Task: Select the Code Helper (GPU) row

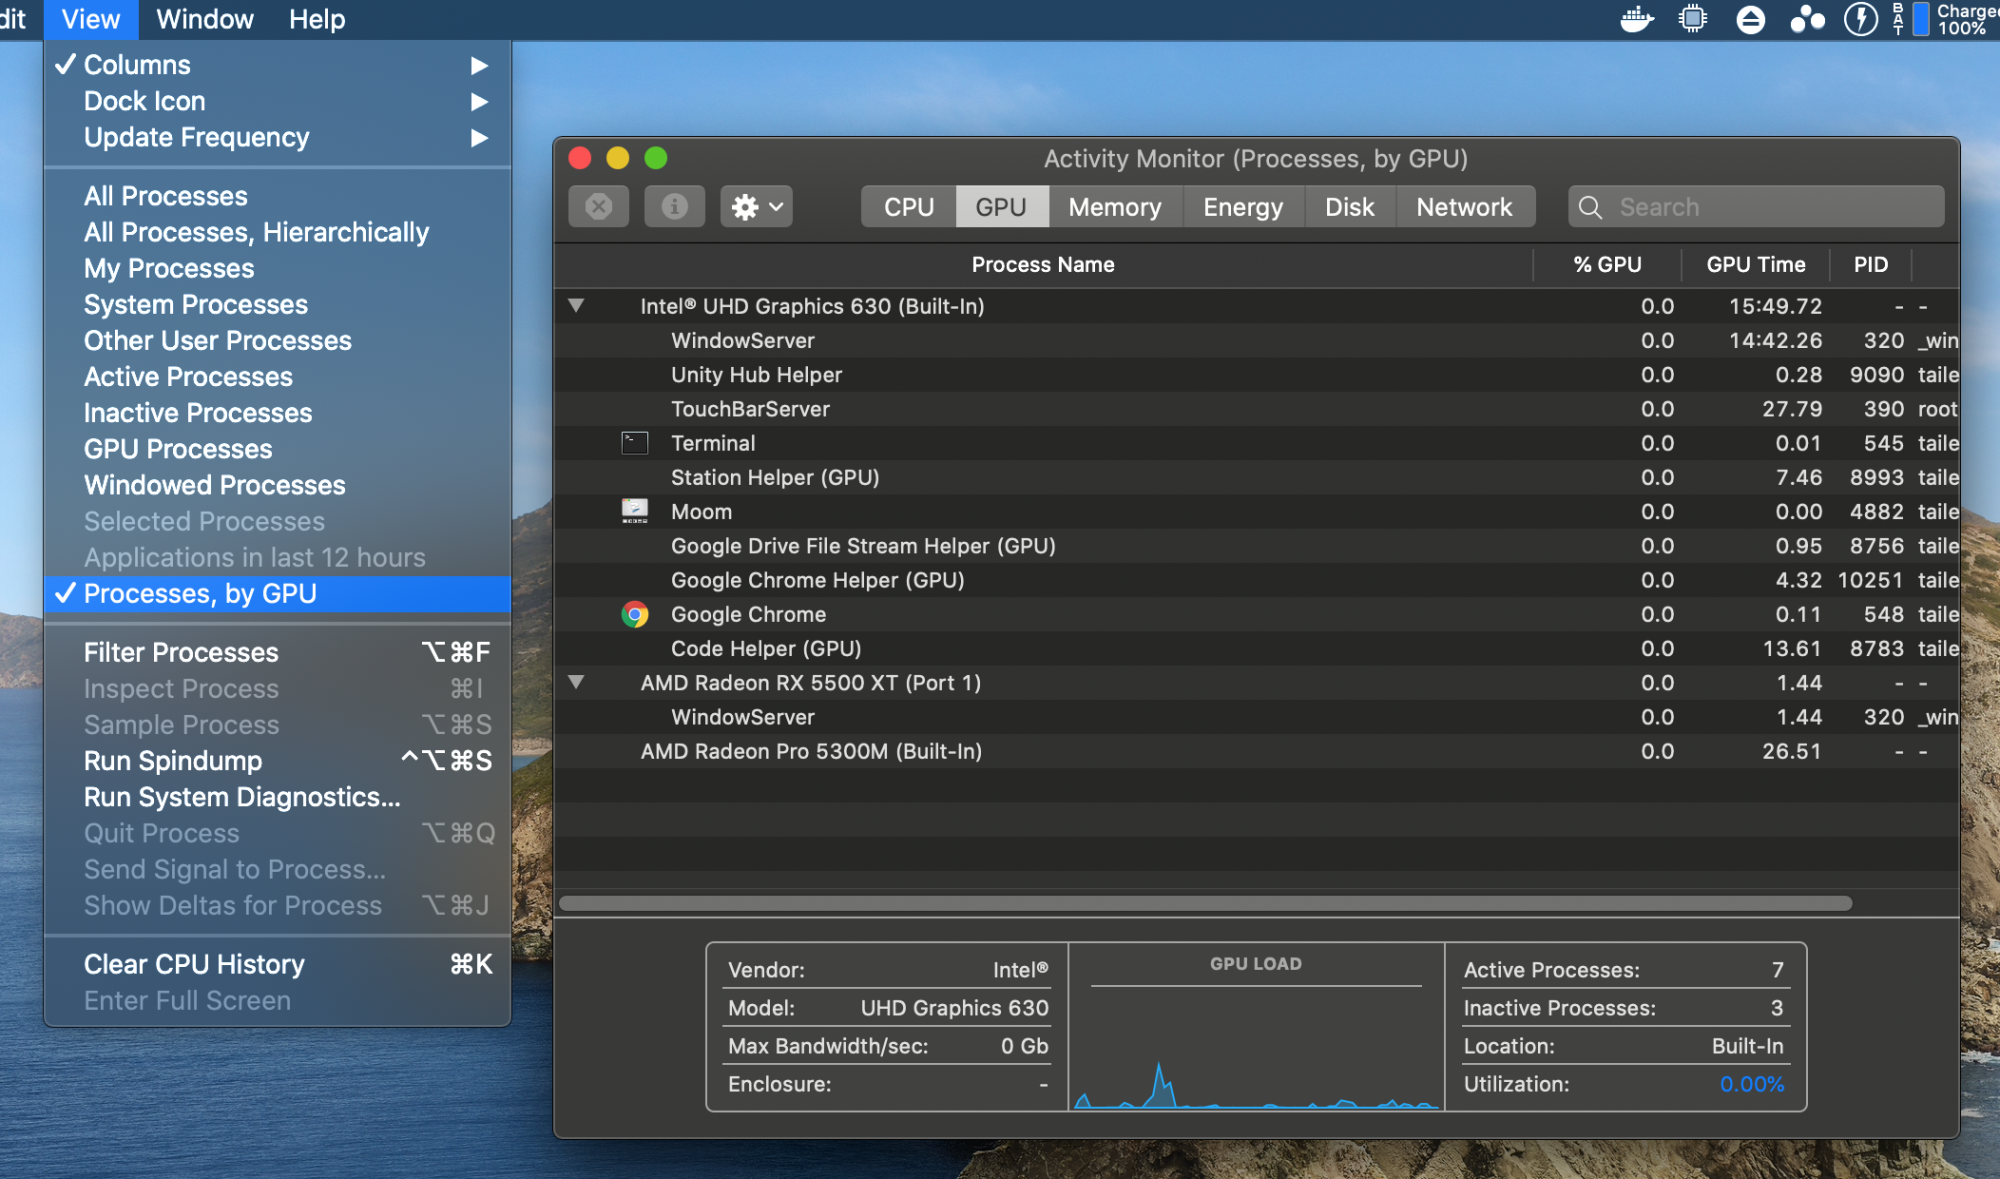Action: pyautogui.click(x=1257, y=648)
